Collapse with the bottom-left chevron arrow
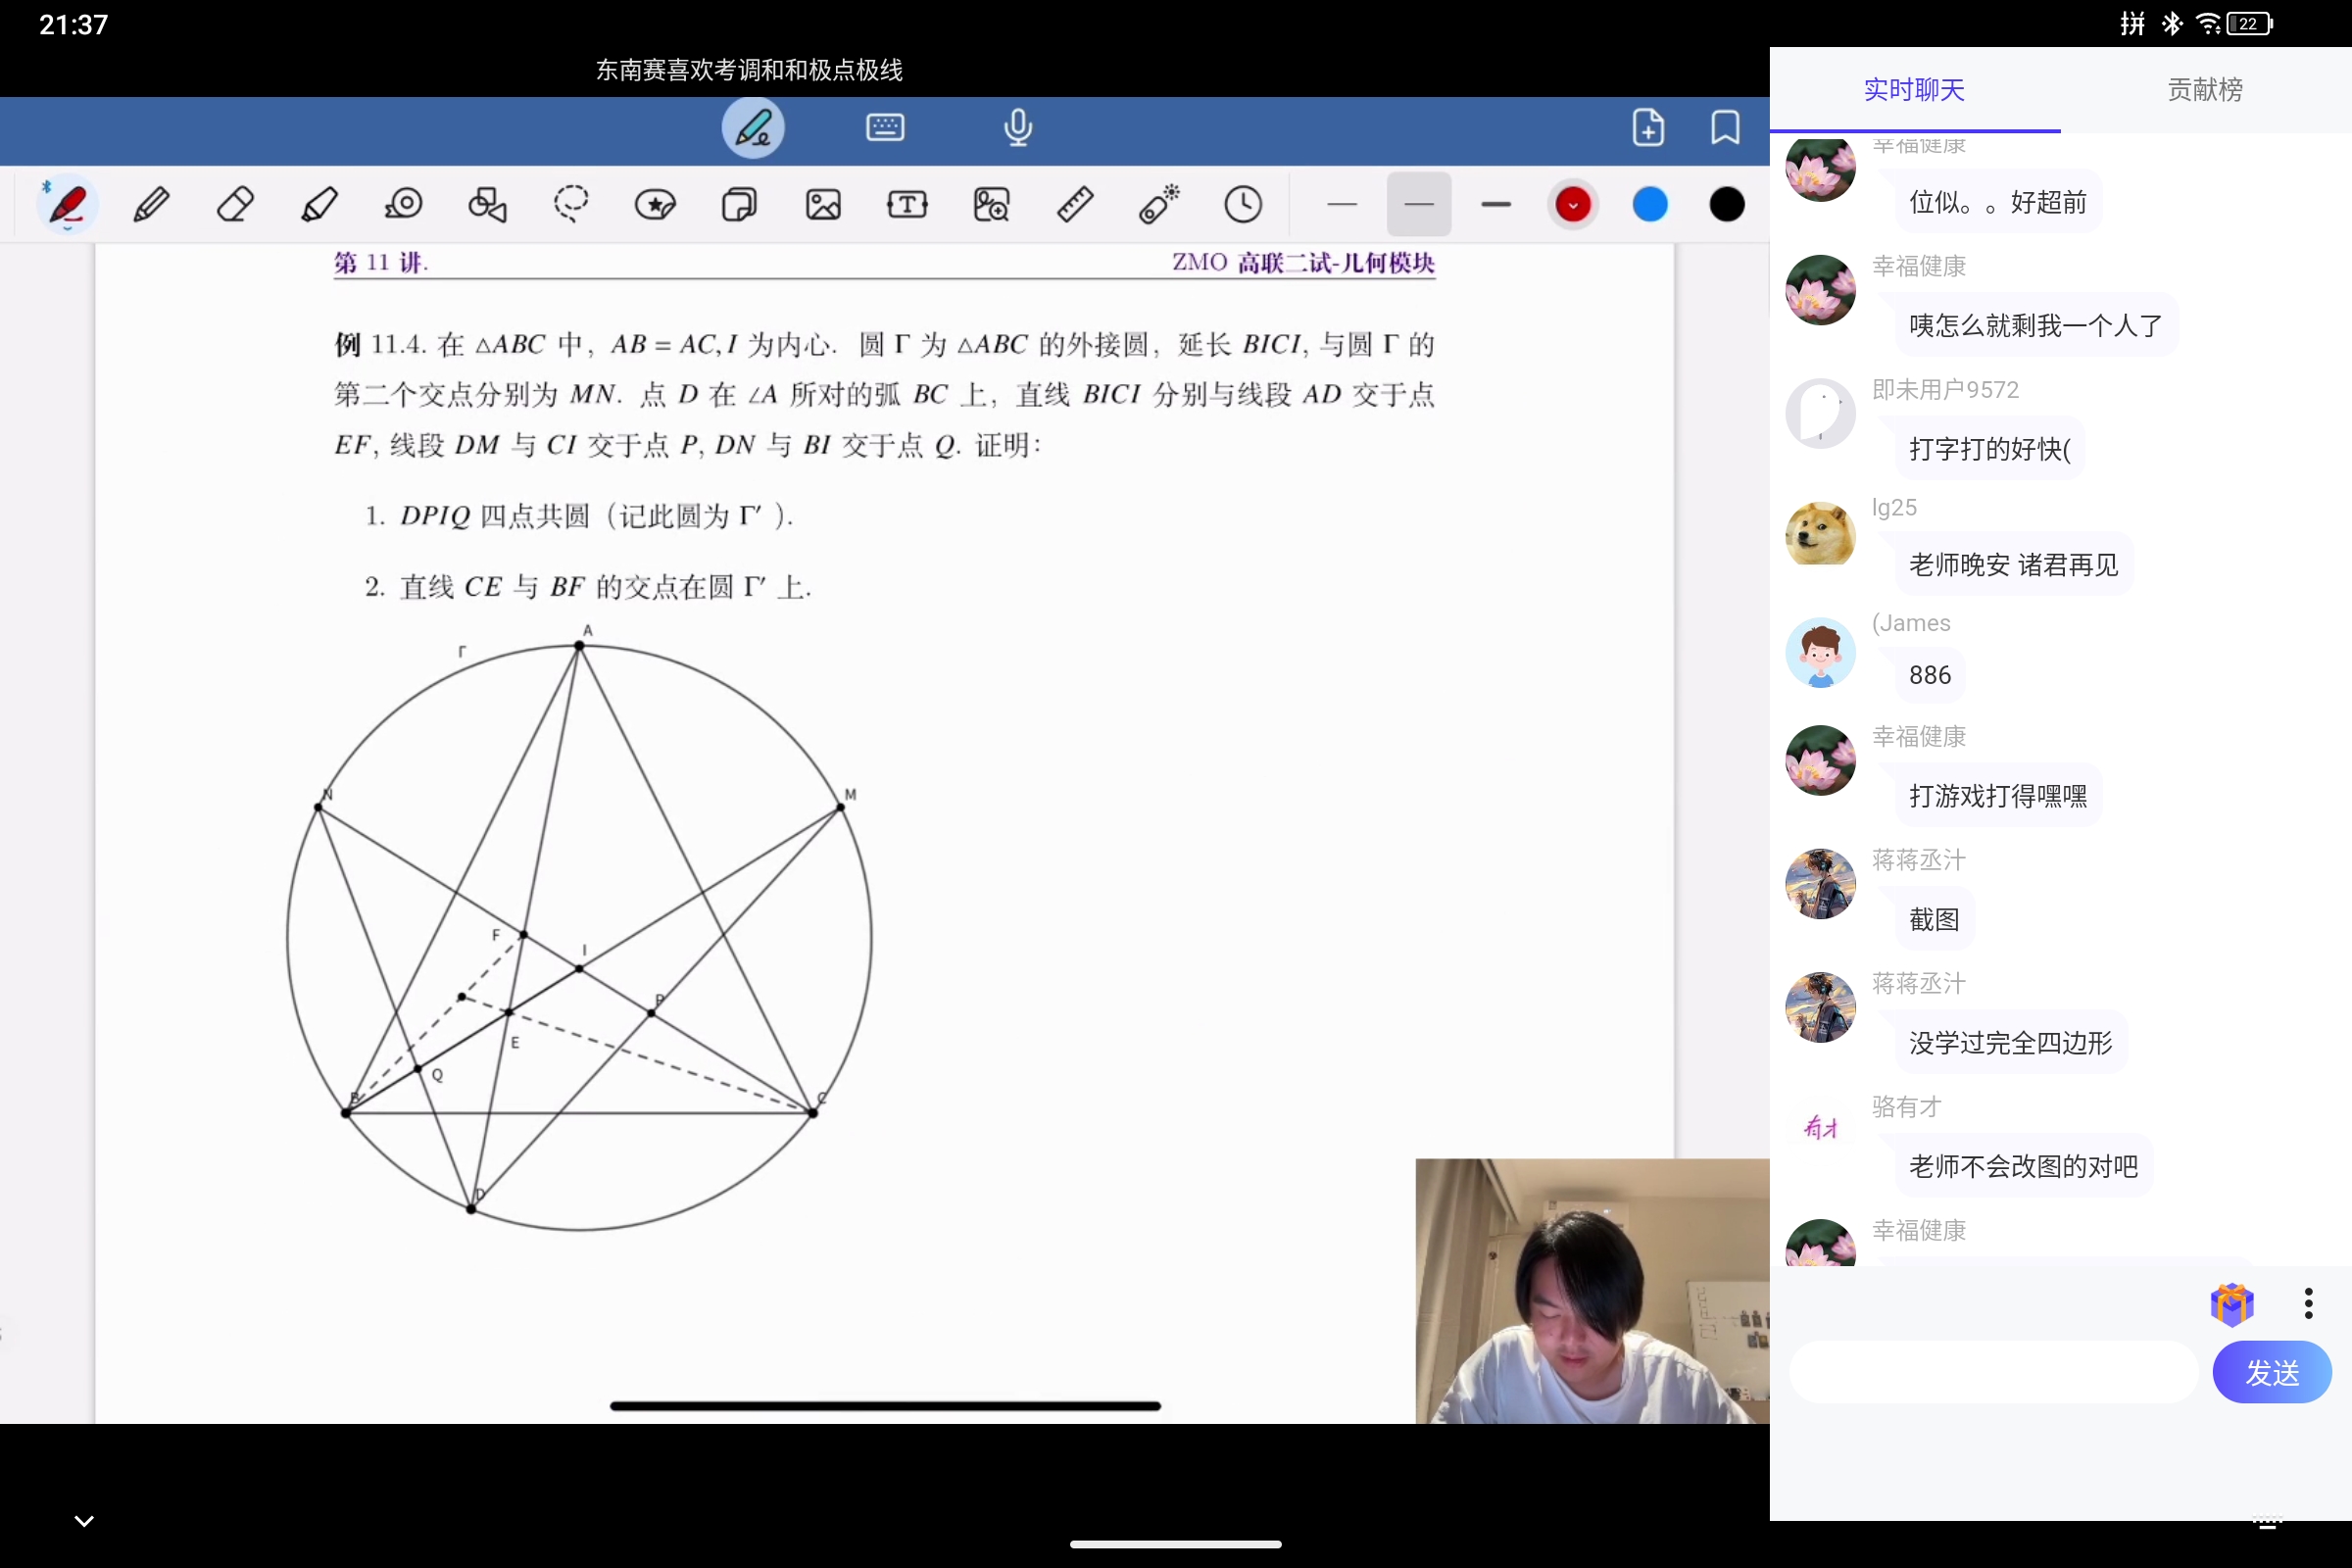 (84, 1521)
